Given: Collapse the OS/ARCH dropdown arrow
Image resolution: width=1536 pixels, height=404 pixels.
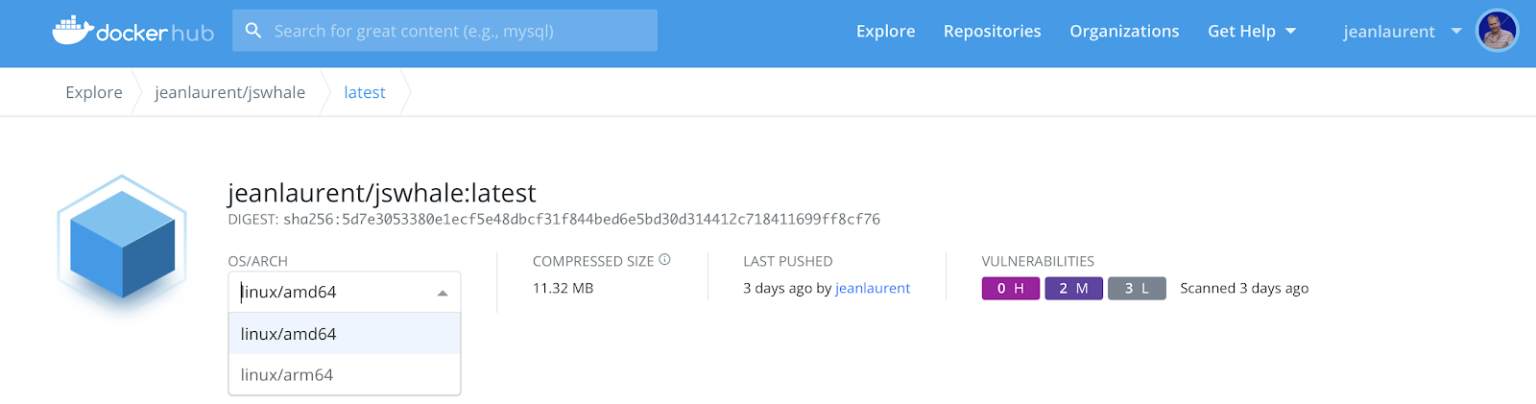Looking at the screenshot, I should [x=442, y=293].
